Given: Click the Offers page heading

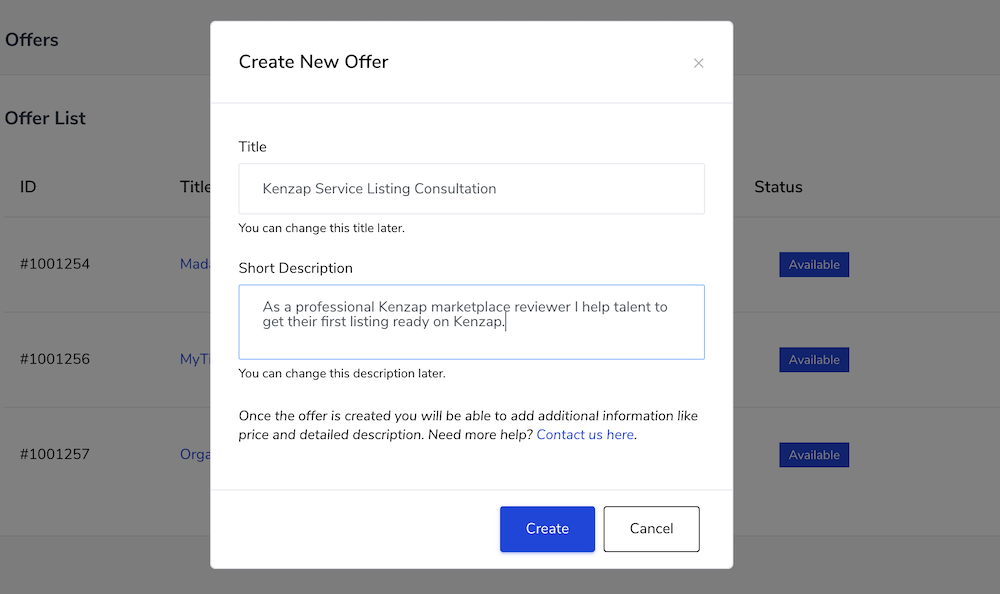Looking at the screenshot, I should pyautogui.click(x=32, y=40).
